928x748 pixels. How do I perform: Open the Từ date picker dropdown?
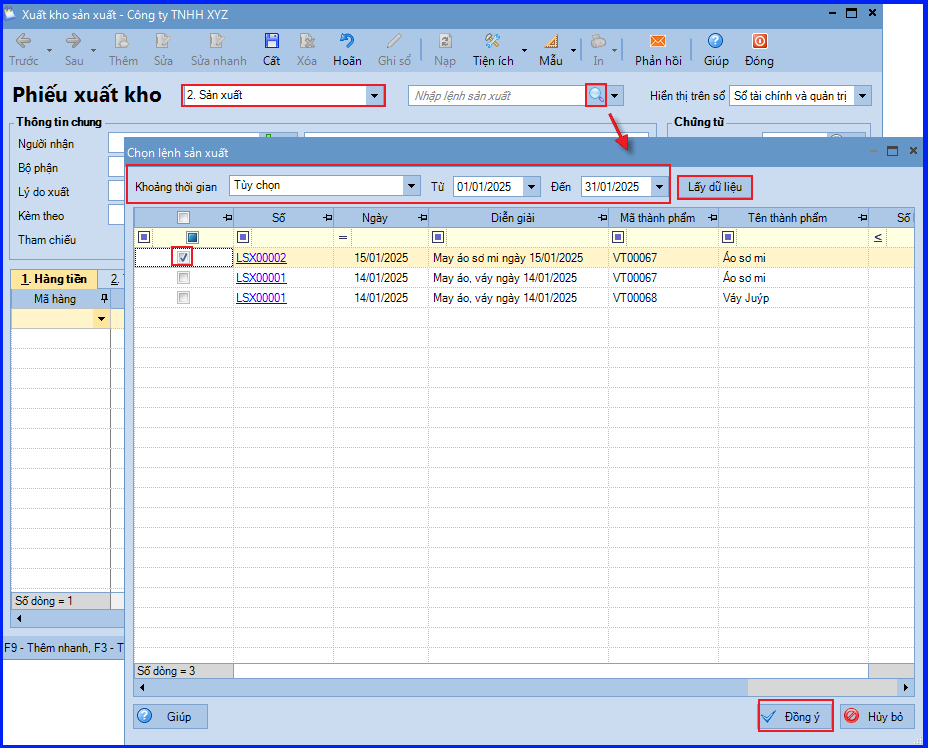[x=531, y=187]
